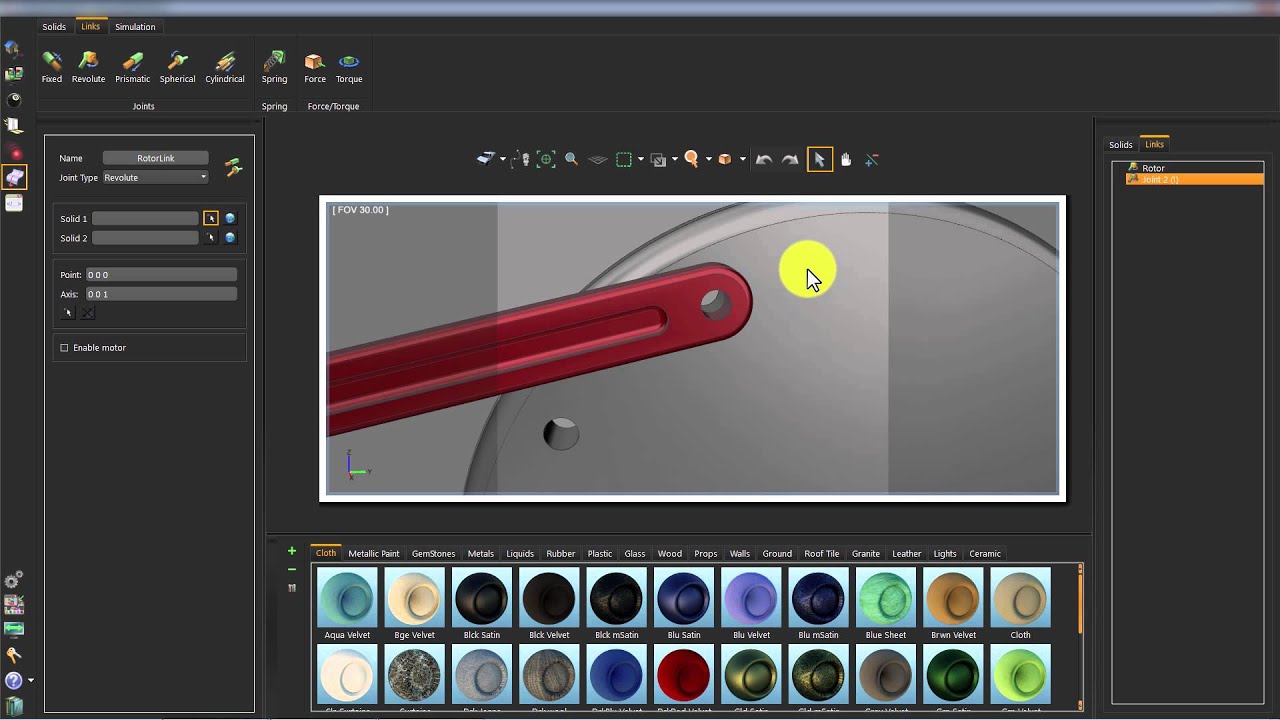
Task: Click the 8-ball icon in left sidebar
Action: pyautogui.click(x=14, y=100)
